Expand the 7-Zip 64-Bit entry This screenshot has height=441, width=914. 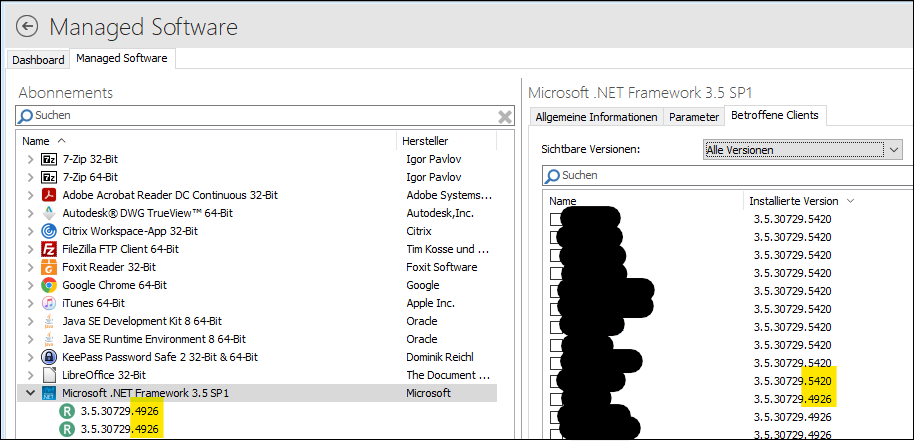coord(30,177)
